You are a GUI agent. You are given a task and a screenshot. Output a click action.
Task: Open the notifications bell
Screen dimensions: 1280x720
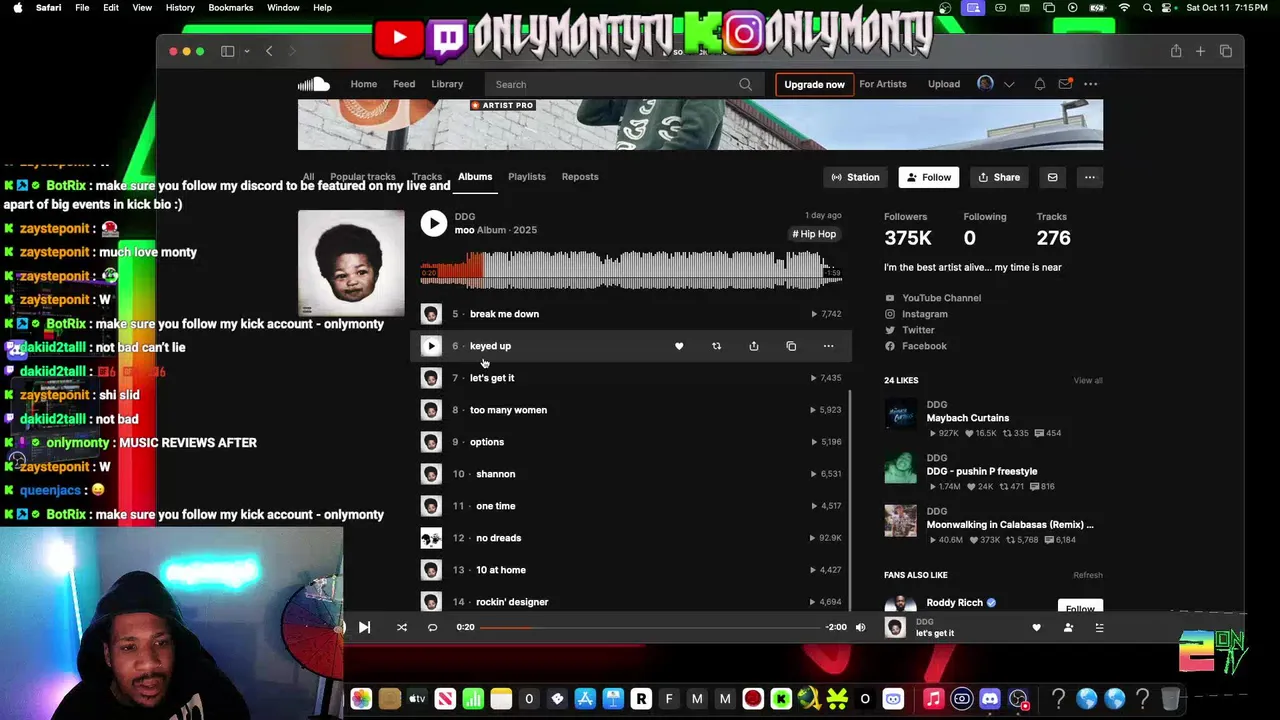[x=1040, y=84]
